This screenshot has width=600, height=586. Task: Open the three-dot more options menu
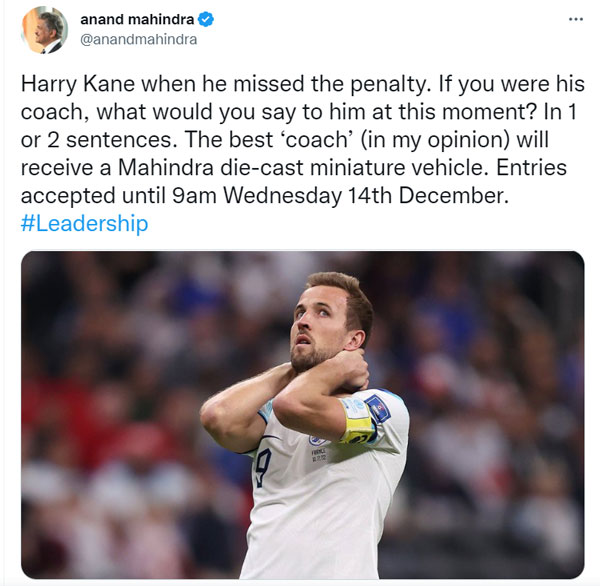point(576,19)
